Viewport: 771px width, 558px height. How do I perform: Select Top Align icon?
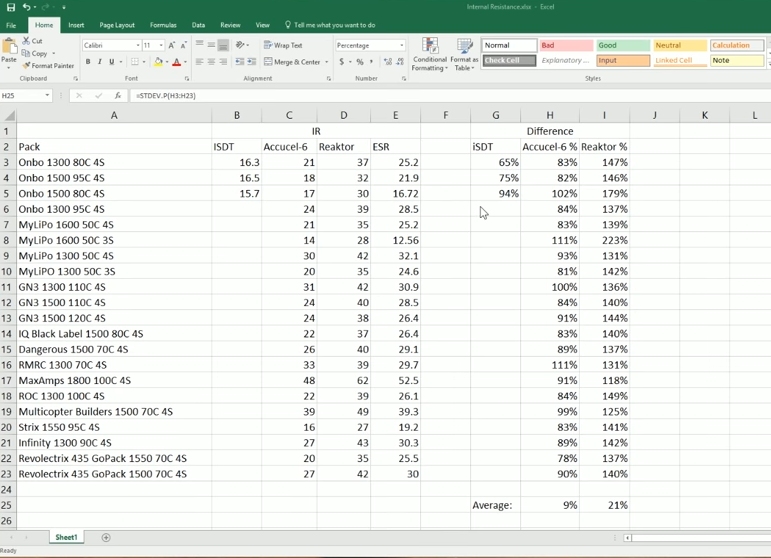point(199,45)
